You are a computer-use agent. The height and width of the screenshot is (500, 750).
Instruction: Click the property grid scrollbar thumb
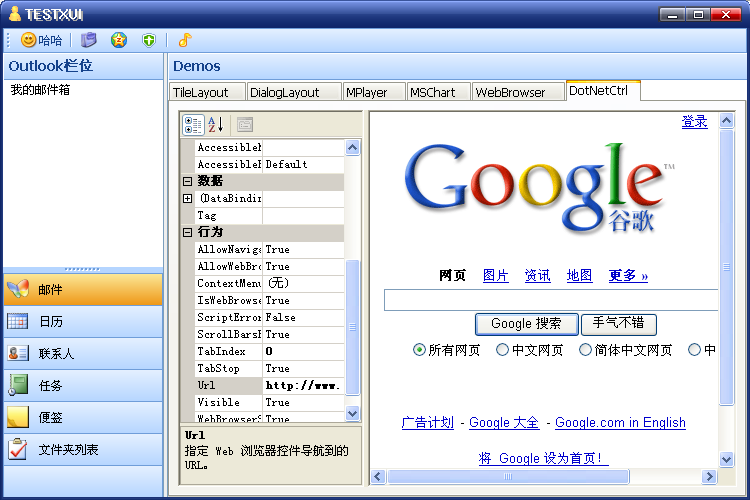click(x=353, y=327)
